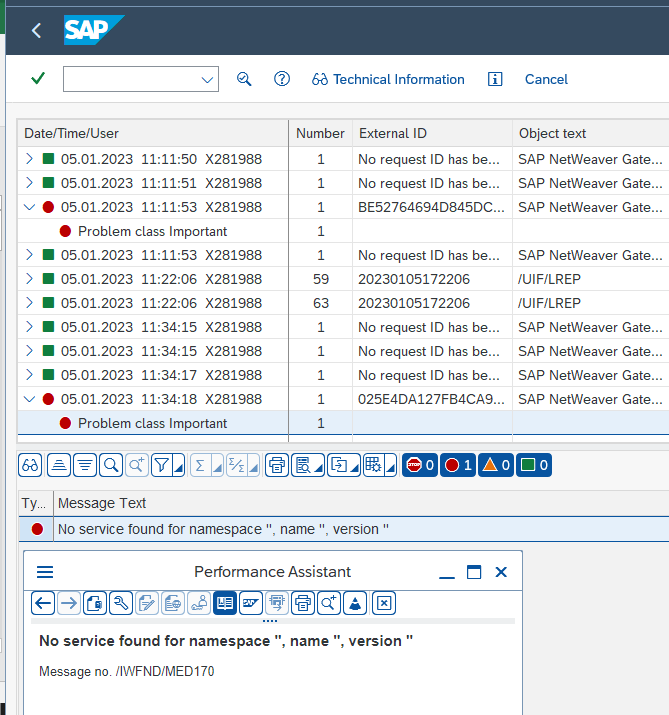This screenshot has height=715, width=669.
Task: Click the green checkmark Continue icon
Action: click(38, 78)
